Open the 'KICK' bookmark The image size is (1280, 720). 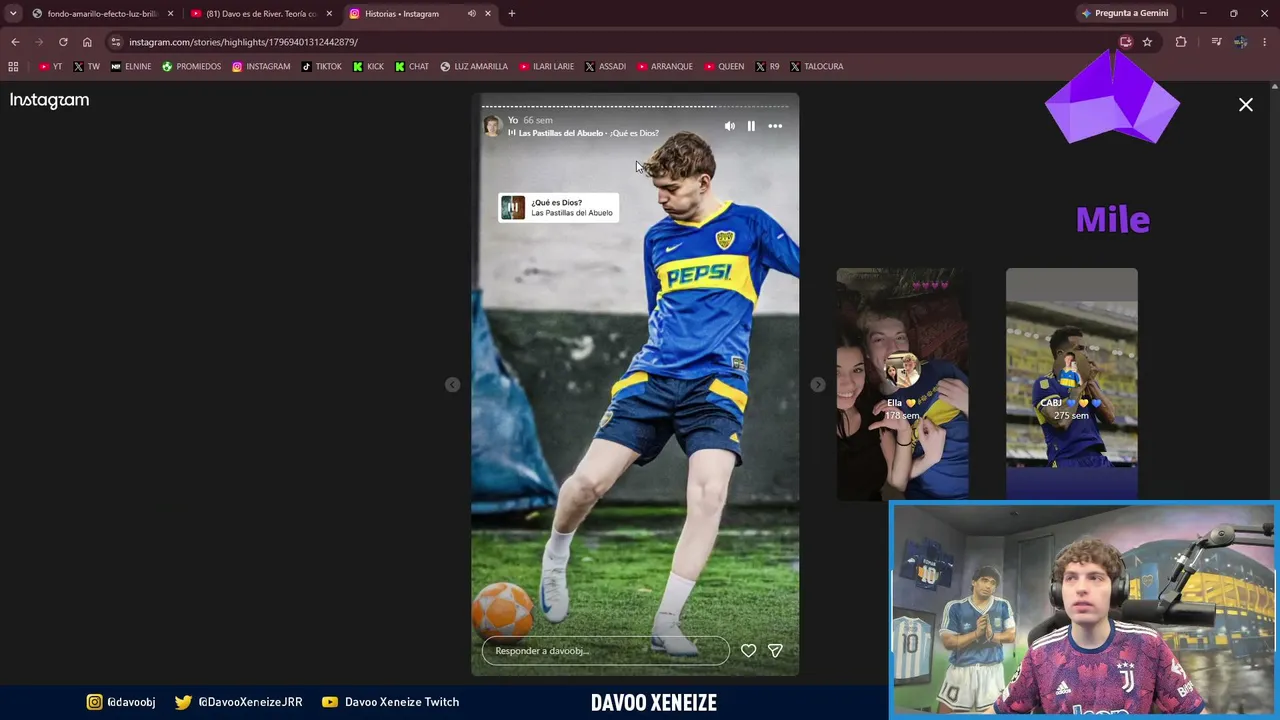368,67
